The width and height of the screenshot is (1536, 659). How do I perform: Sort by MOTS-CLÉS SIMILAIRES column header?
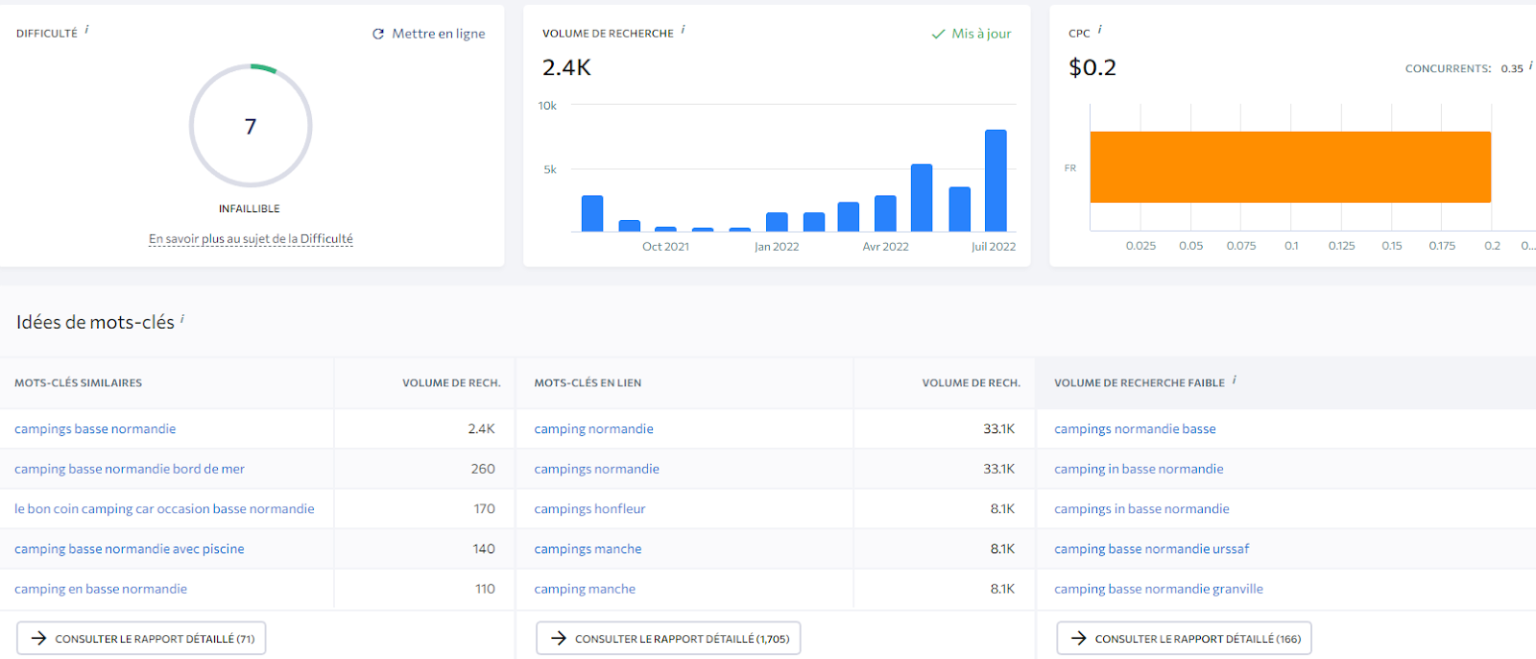coord(78,383)
